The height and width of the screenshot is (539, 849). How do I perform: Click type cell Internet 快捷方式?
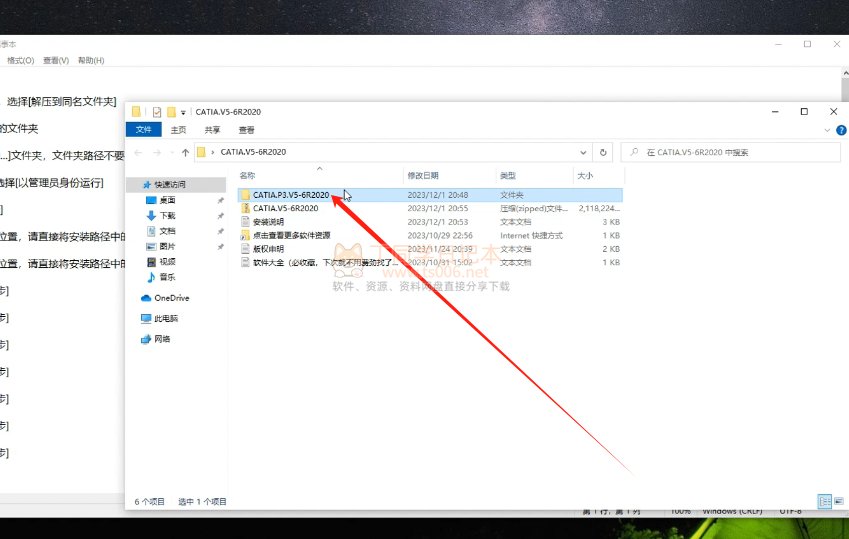click(531, 236)
